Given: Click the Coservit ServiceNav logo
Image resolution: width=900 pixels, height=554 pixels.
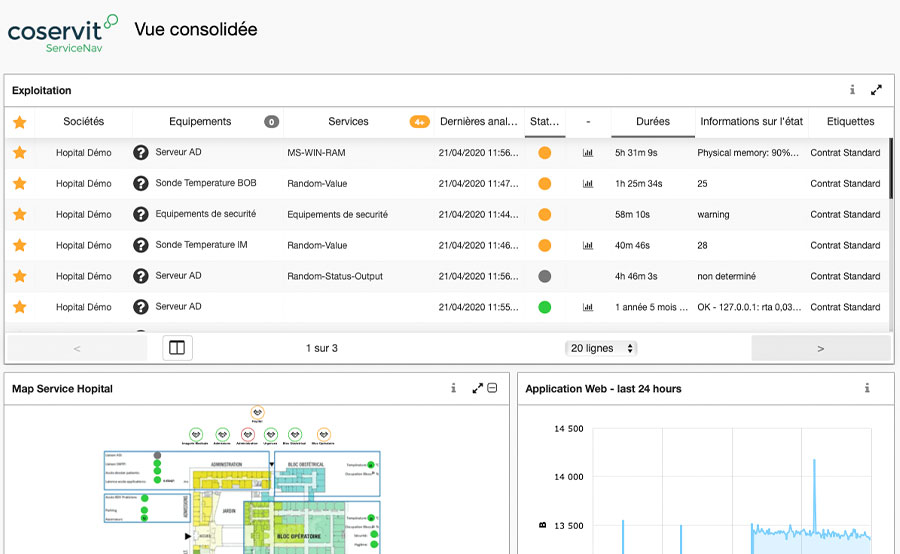Looking at the screenshot, I should (63, 33).
